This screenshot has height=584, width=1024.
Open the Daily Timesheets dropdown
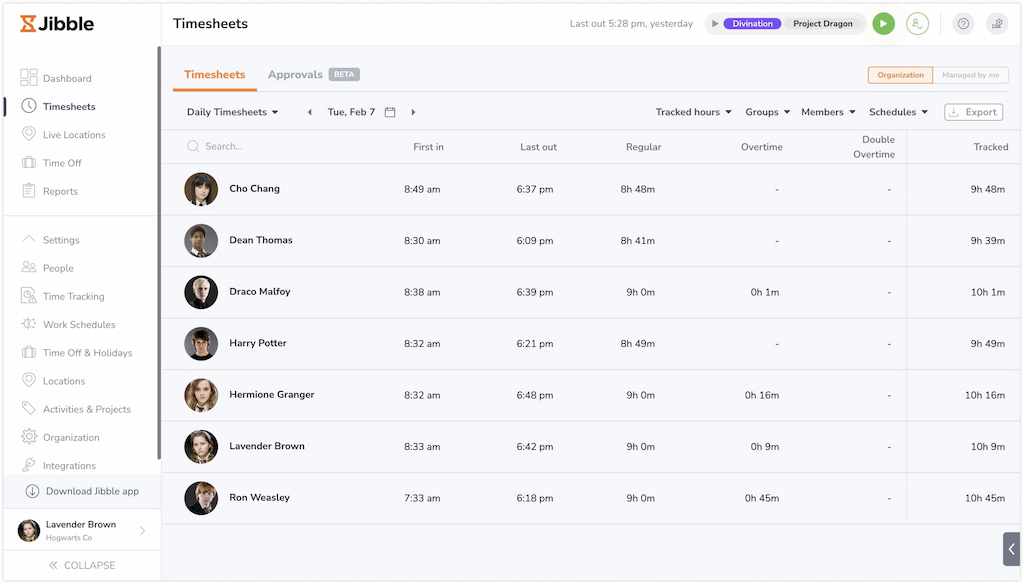click(231, 112)
